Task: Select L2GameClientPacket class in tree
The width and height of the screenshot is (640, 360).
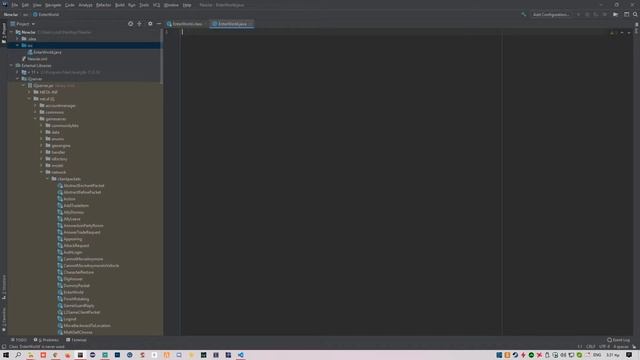Action: [82, 312]
